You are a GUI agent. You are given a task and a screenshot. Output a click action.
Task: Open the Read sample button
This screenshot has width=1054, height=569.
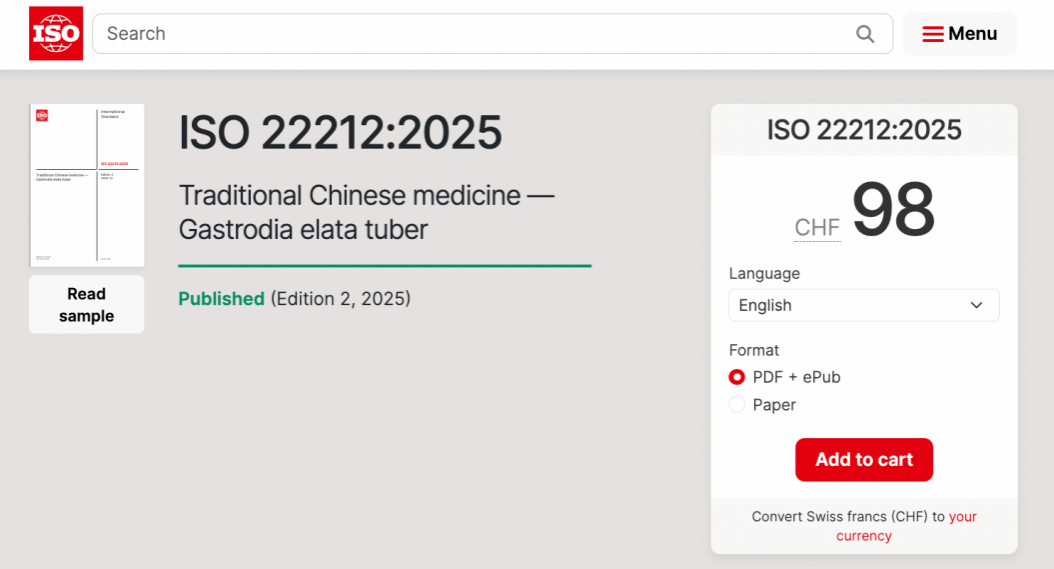pyautogui.click(x=86, y=305)
